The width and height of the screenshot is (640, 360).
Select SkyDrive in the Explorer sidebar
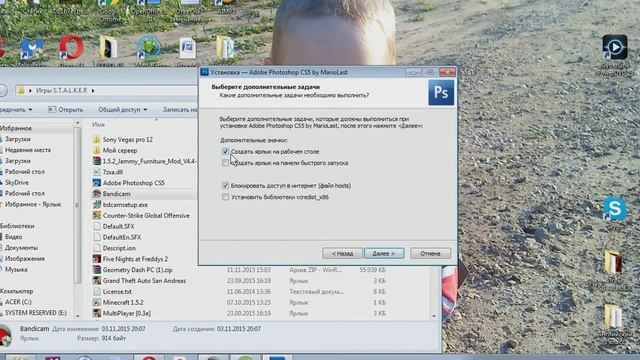point(17,182)
